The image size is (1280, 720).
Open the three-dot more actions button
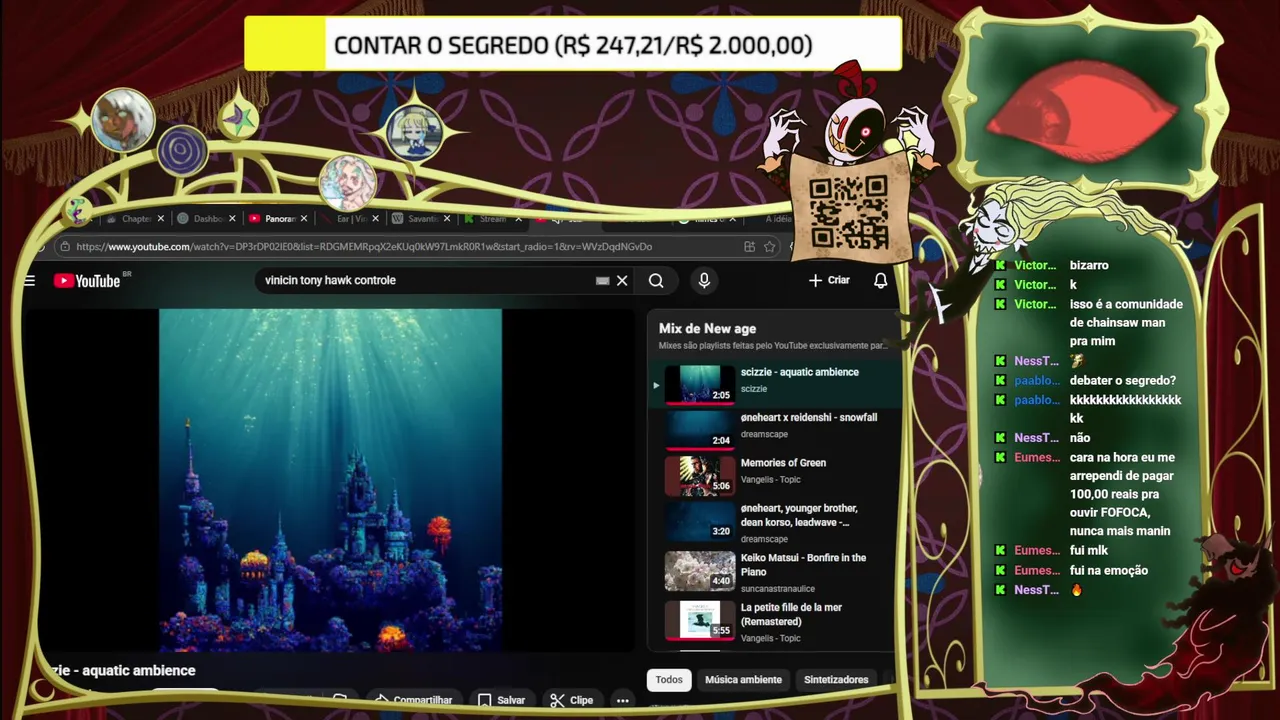click(622, 700)
